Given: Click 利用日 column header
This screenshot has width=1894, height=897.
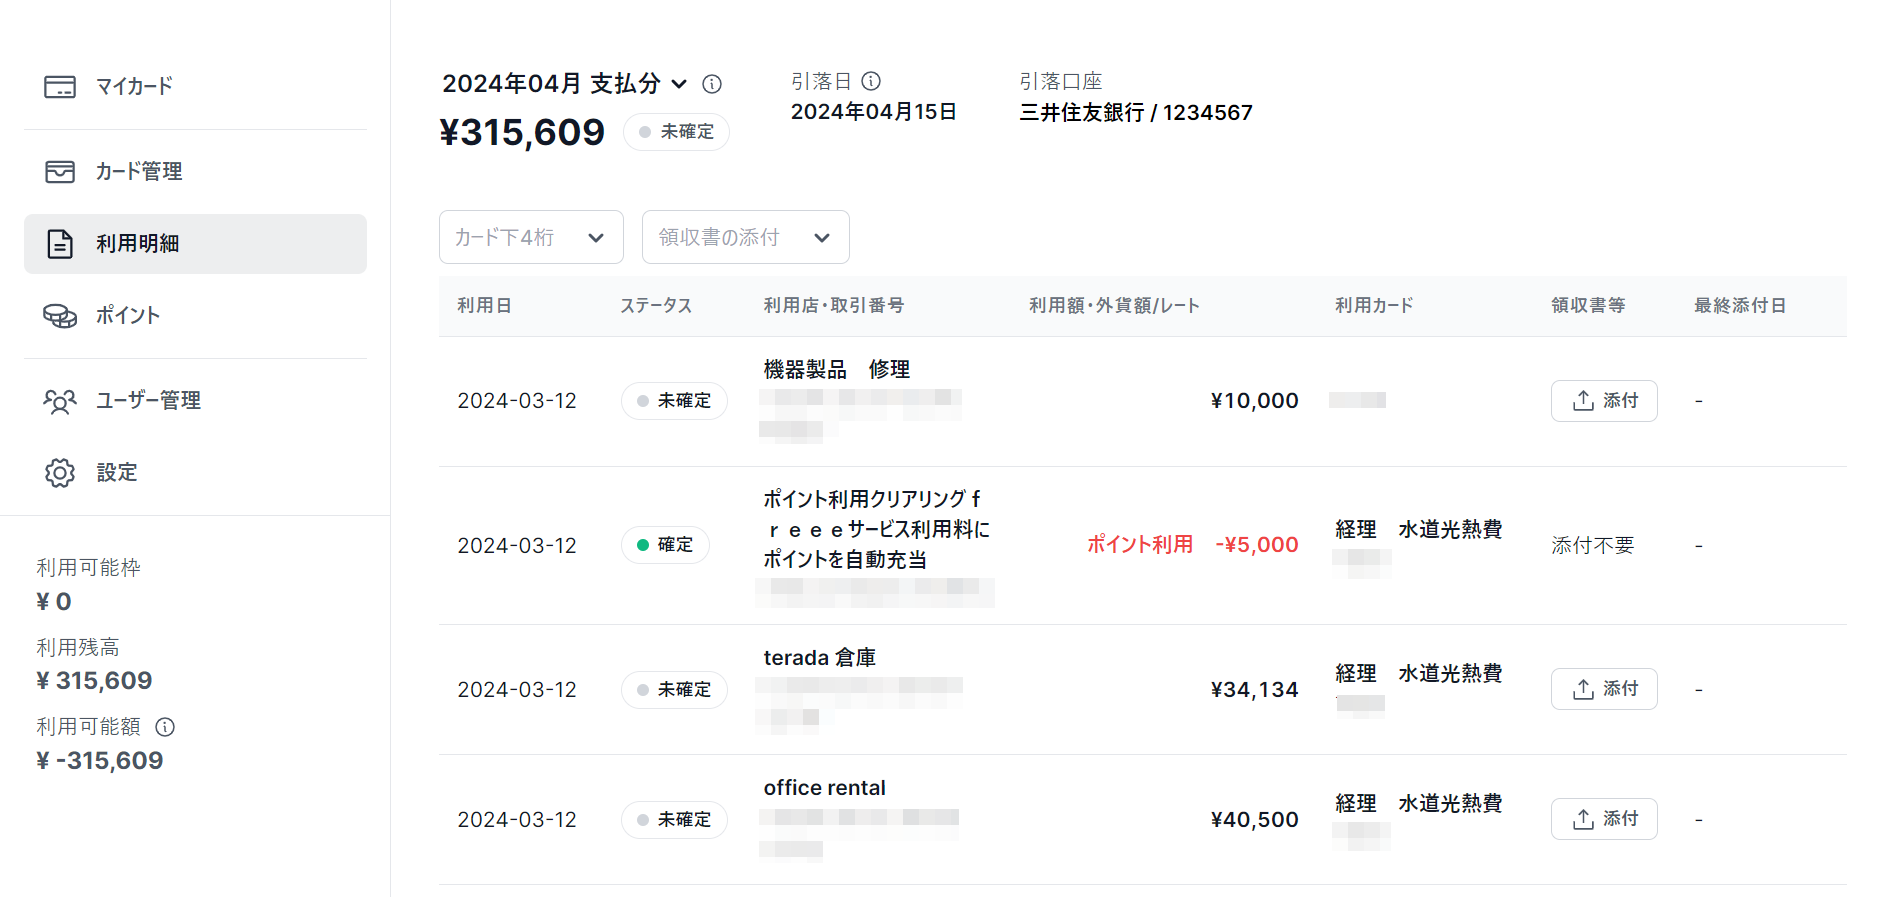Looking at the screenshot, I should 485,306.
